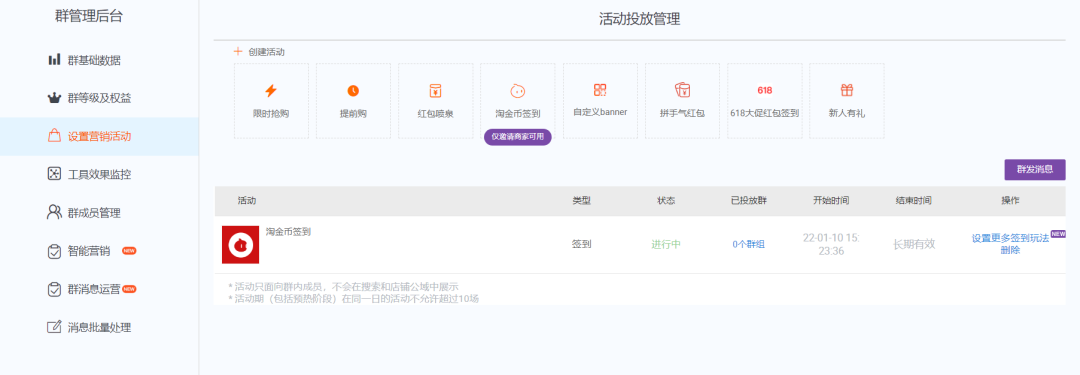Open the 群等级及权益 menu item
Image resolution: width=1080 pixels, height=375 pixels.
pyautogui.click(x=99, y=98)
